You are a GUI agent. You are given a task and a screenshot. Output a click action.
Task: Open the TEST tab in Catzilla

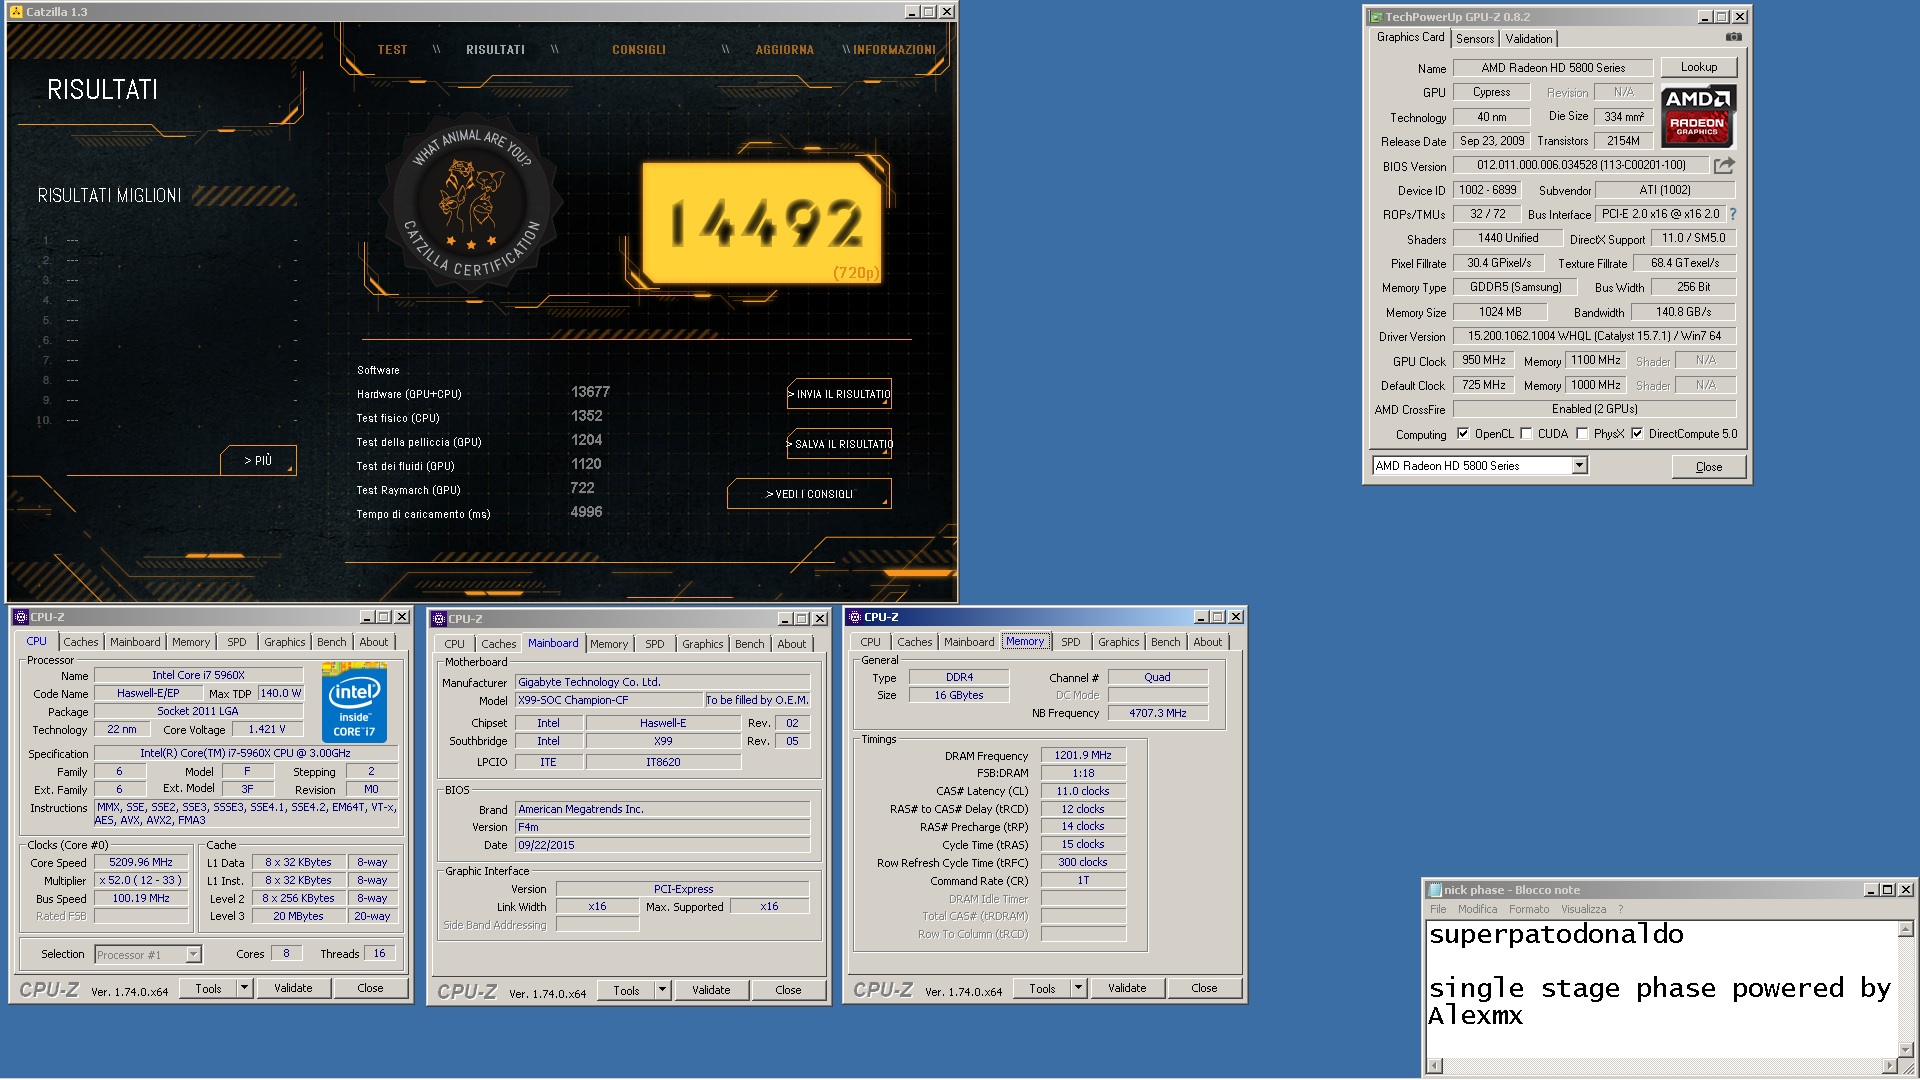pos(392,50)
